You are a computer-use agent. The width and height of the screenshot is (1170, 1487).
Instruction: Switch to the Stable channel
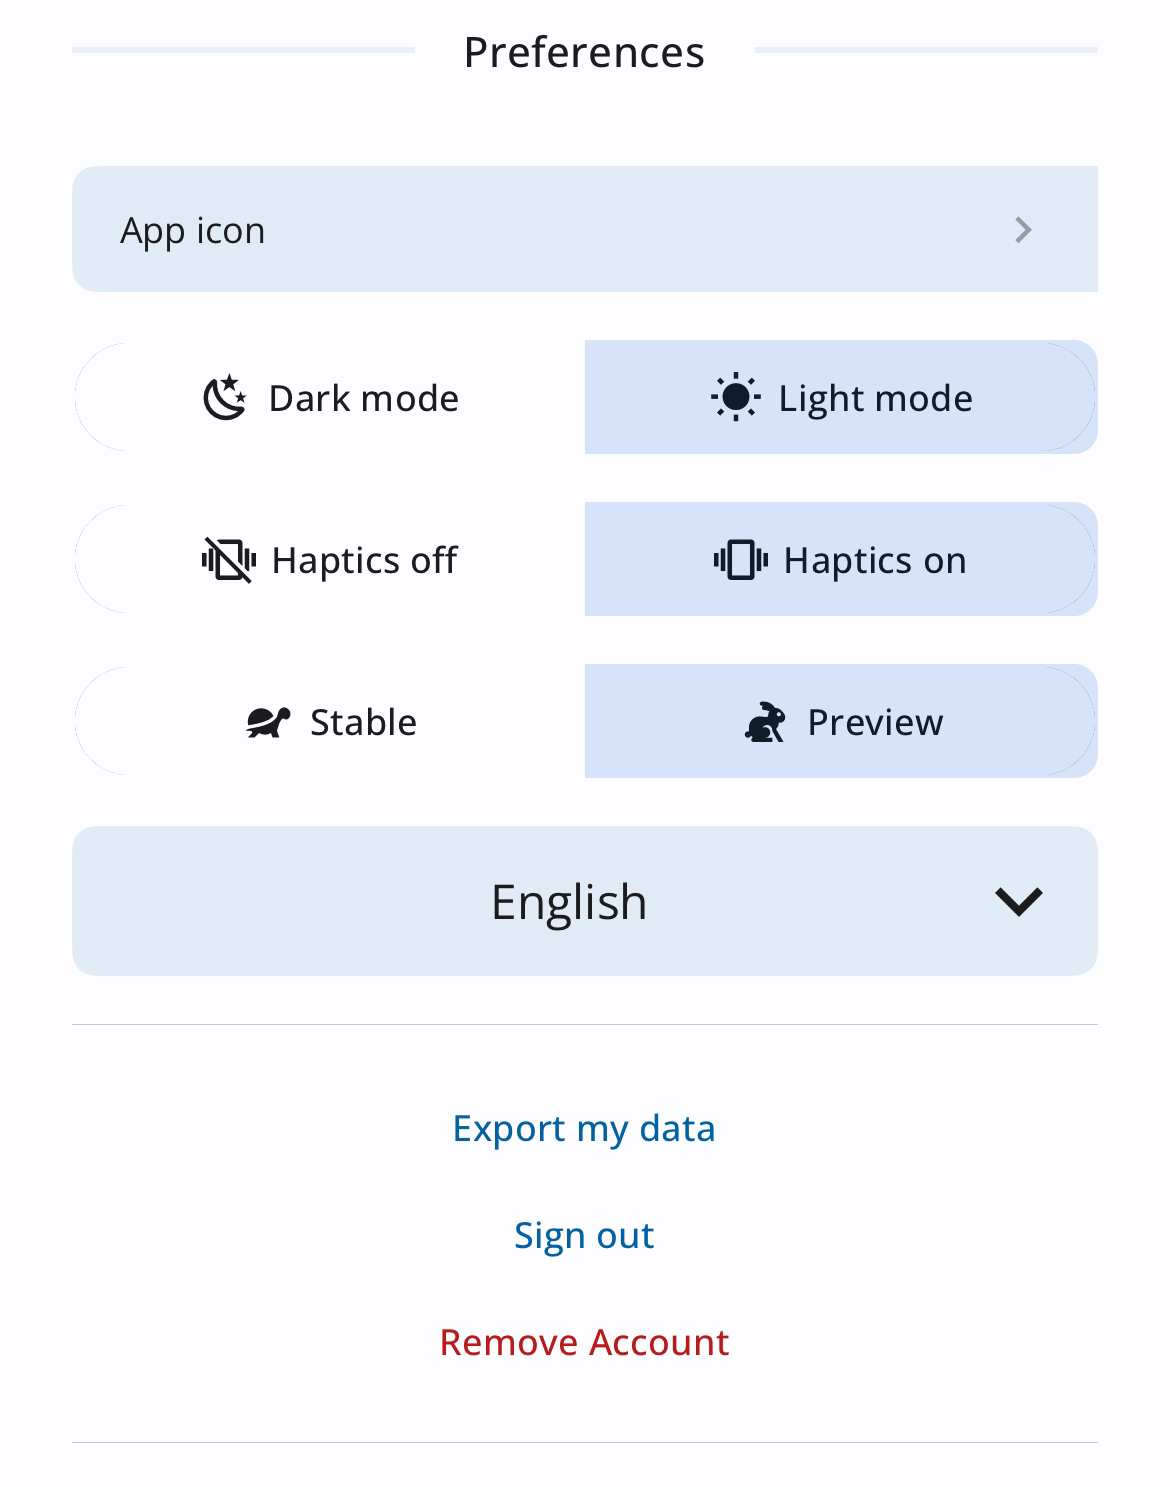pyautogui.click(x=329, y=721)
